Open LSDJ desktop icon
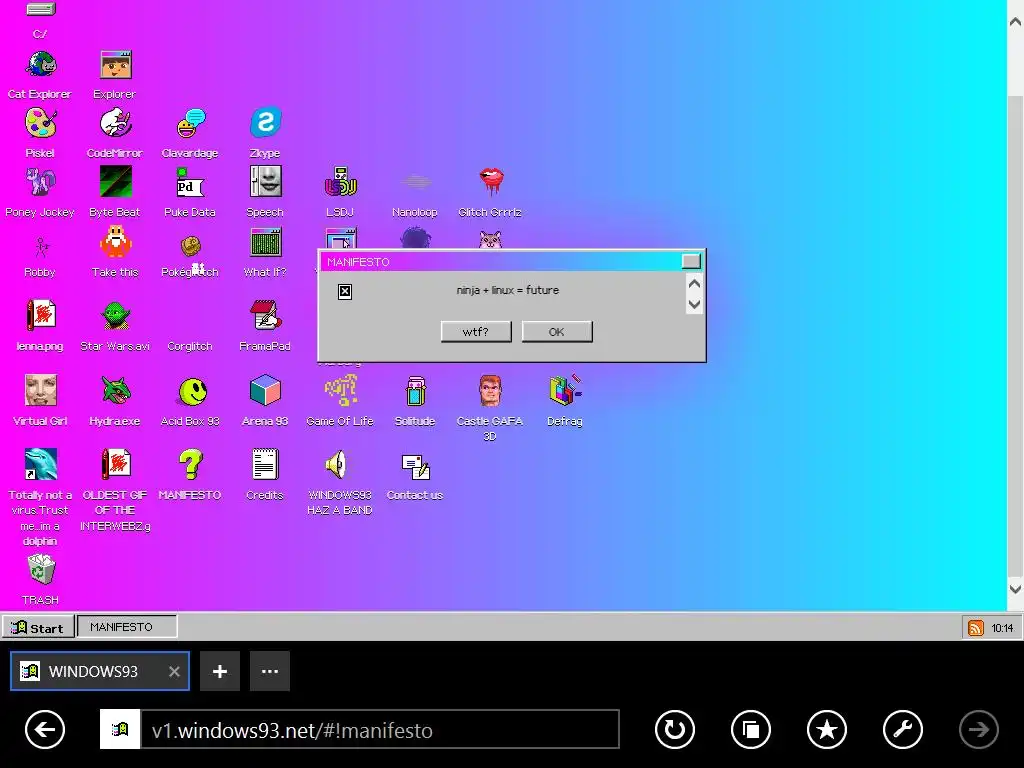The width and height of the screenshot is (1024, 768). [x=340, y=182]
